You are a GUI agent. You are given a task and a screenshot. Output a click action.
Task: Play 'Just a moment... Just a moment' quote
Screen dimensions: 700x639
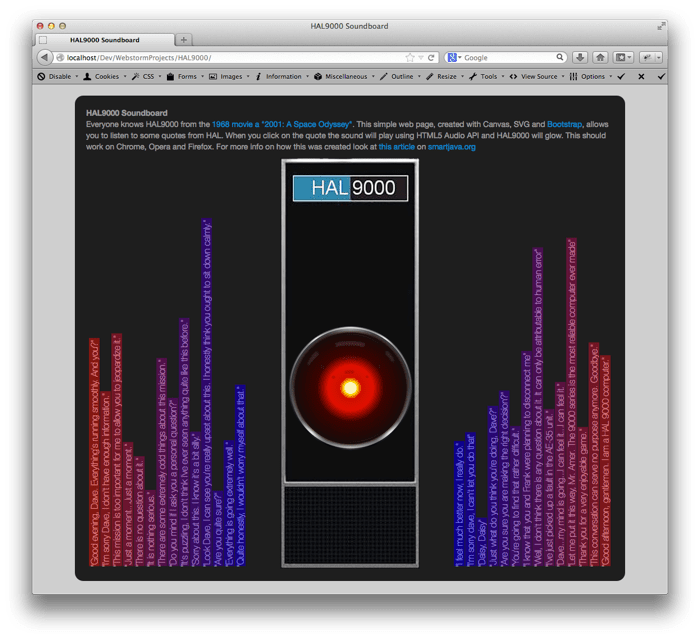pyautogui.click(x=128, y=504)
